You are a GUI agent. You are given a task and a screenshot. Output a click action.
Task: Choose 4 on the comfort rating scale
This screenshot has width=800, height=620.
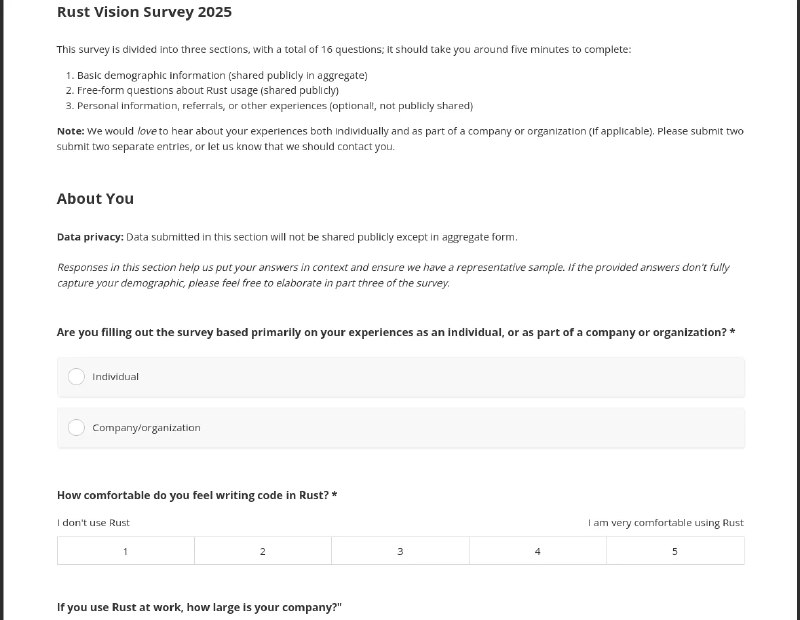point(537,550)
